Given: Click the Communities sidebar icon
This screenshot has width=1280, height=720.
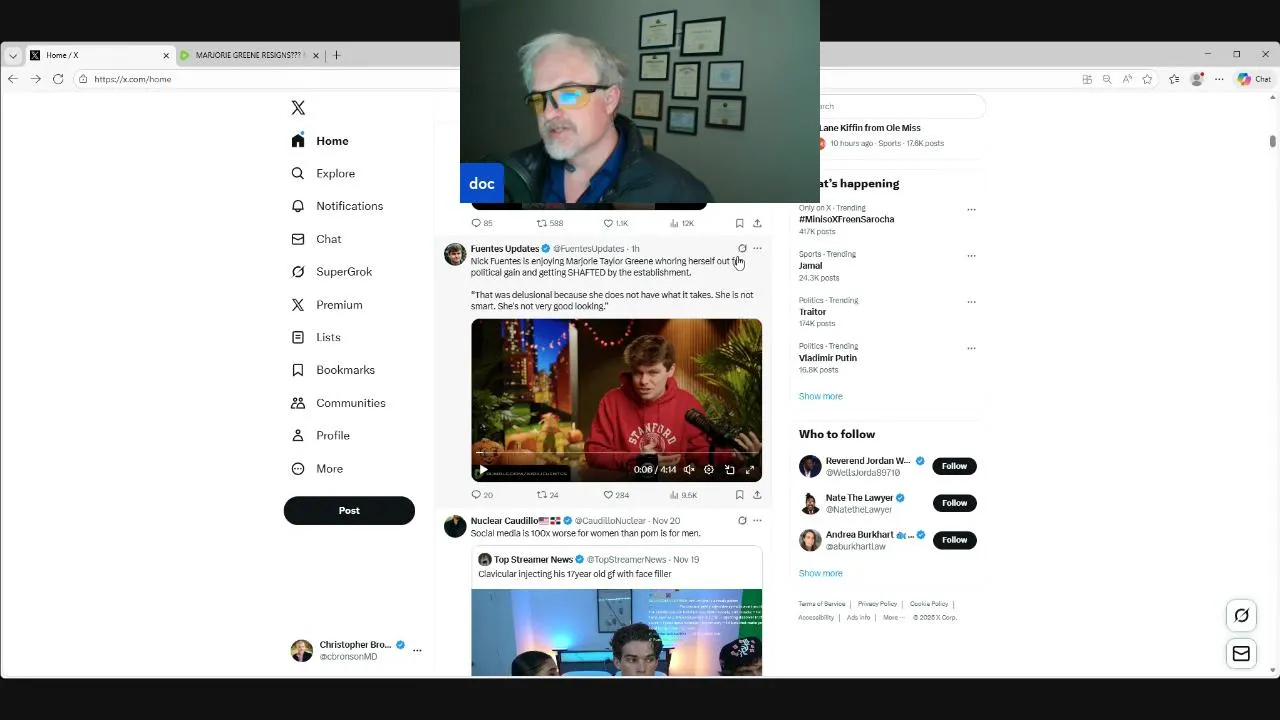Looking at the screenshot, I should 298,403.
